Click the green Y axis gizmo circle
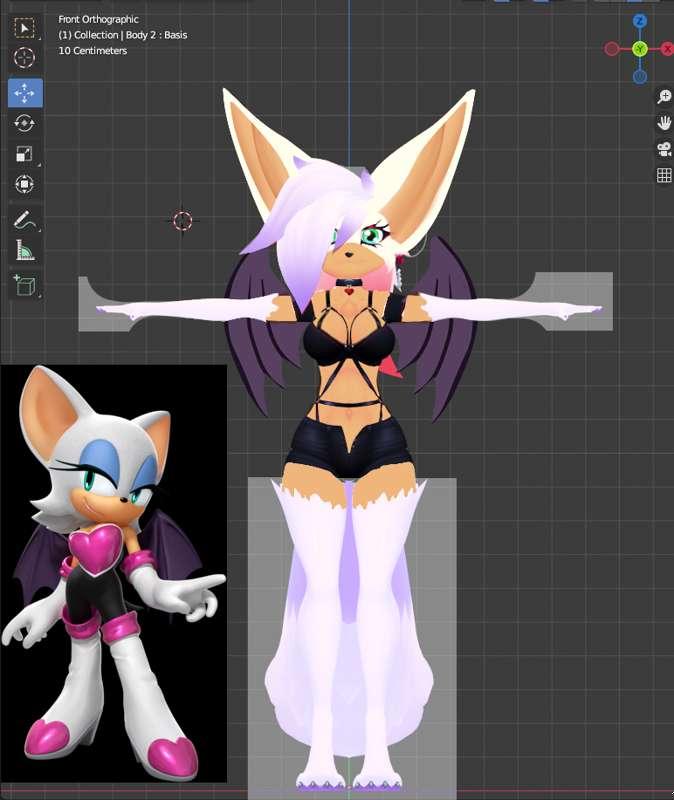Image resolution: width=674 pixels, height=800 pixels. coord(640,49)
